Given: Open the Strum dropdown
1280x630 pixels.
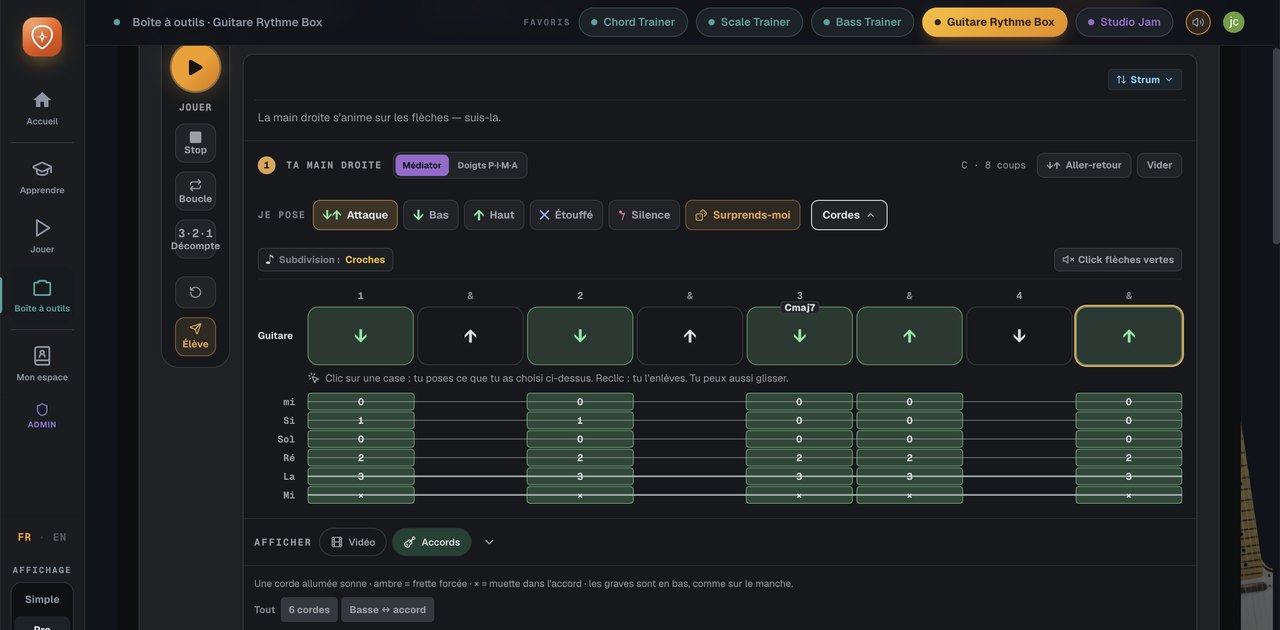Looking at the screenshot, I should coord(1145,79).
